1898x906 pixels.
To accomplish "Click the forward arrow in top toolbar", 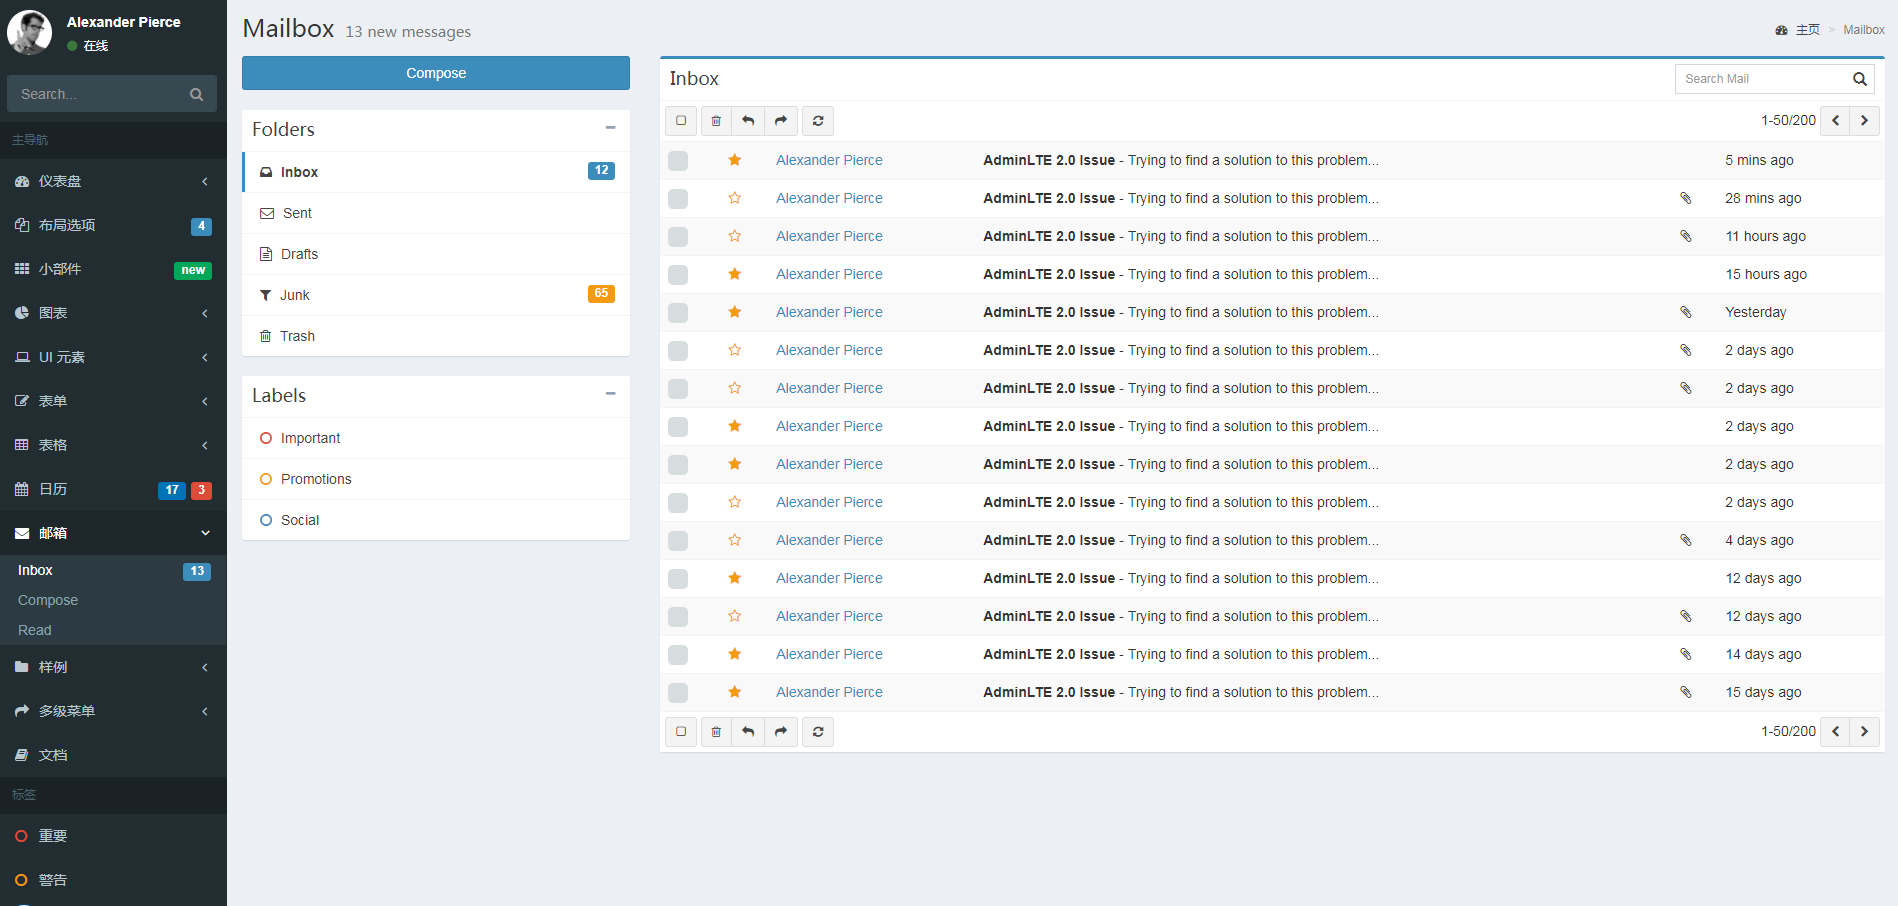I will [x=781, y=121].
